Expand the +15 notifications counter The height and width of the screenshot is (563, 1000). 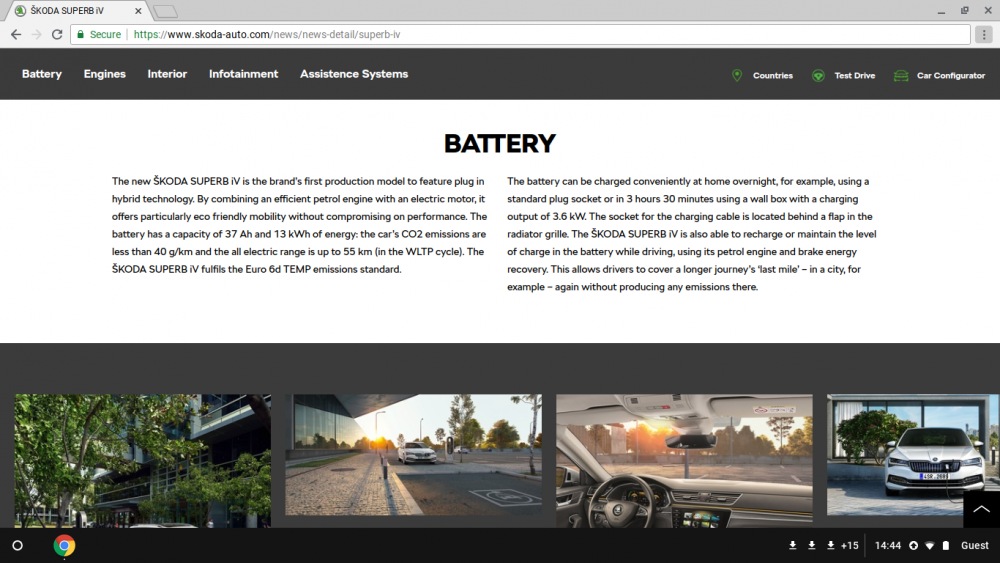pos(849,545)
